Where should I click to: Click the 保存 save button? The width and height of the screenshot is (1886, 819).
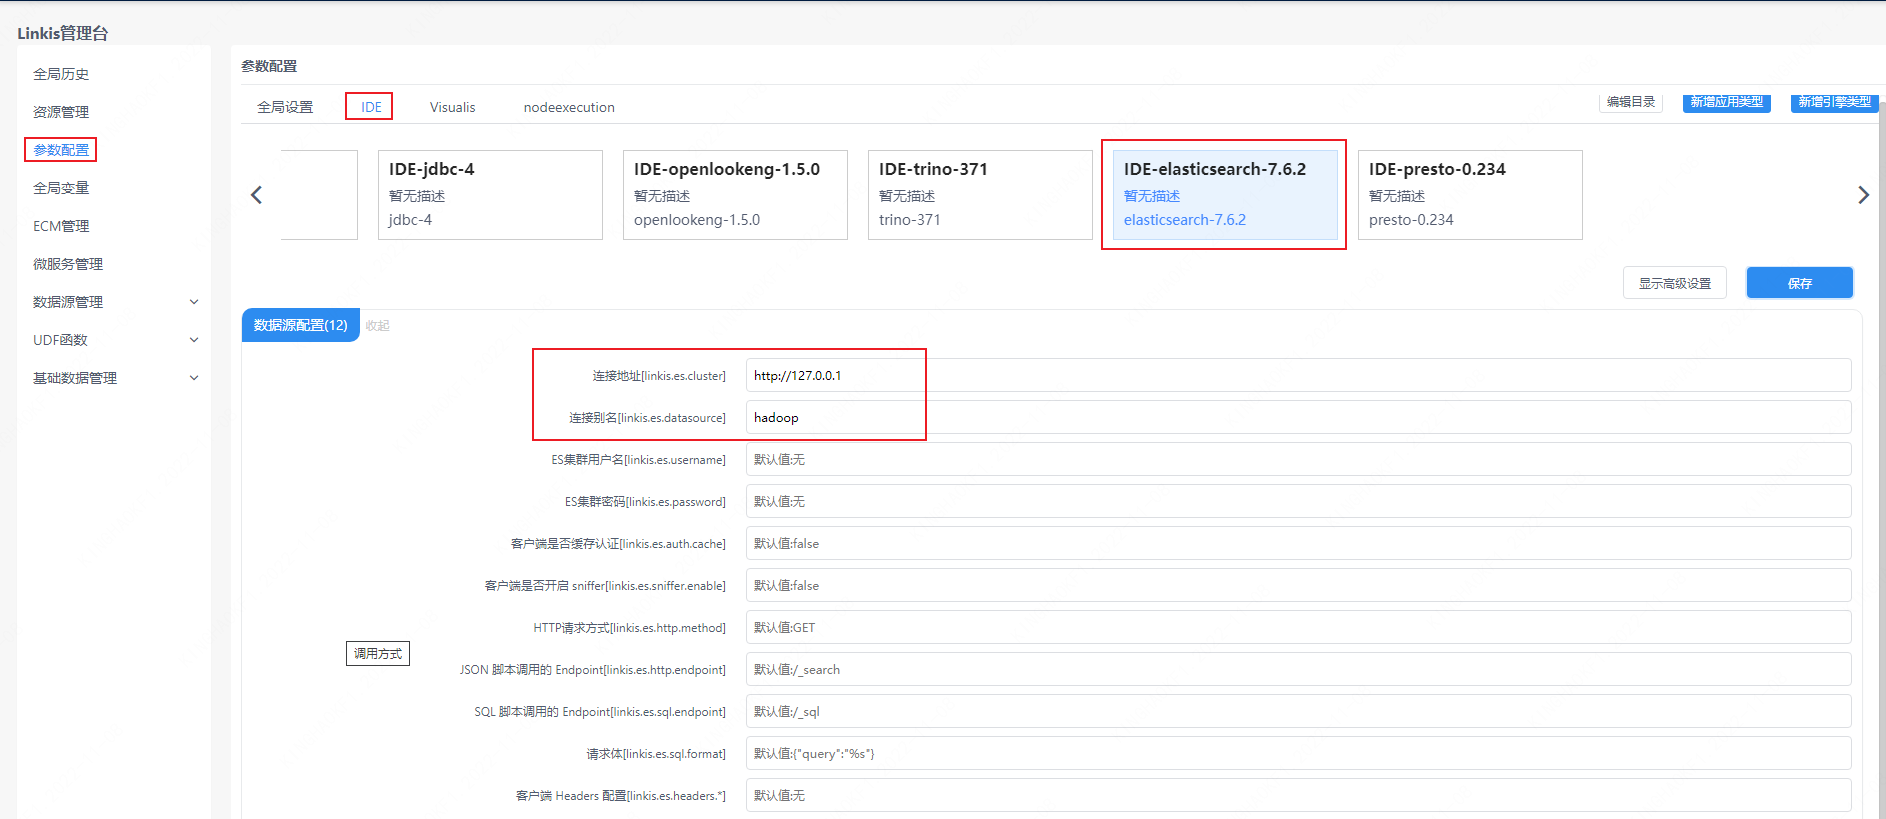click(1798, 283)
